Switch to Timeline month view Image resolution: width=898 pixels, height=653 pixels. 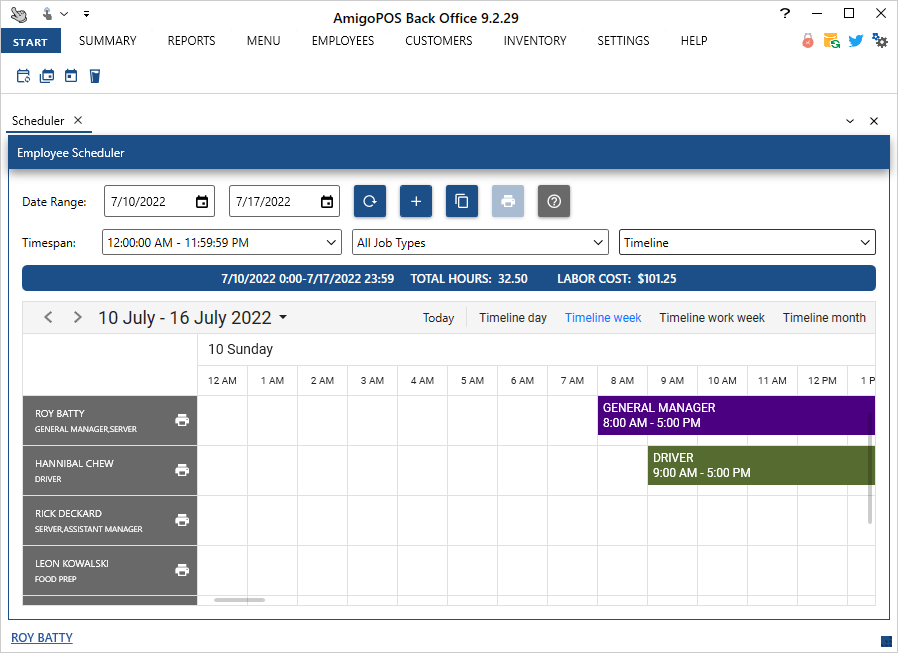point(824,318)
